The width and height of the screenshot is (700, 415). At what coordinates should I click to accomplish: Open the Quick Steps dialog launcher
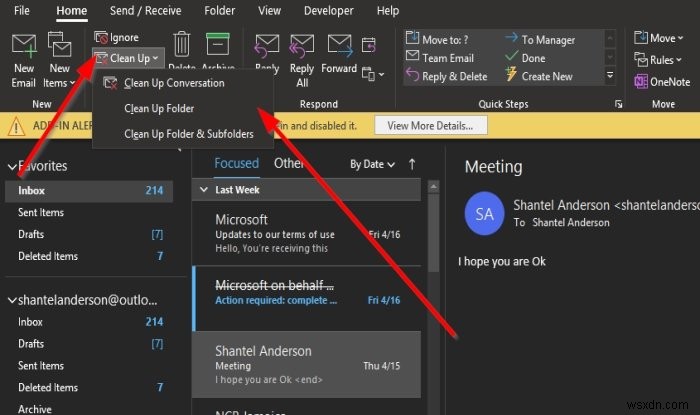point(618,104)
